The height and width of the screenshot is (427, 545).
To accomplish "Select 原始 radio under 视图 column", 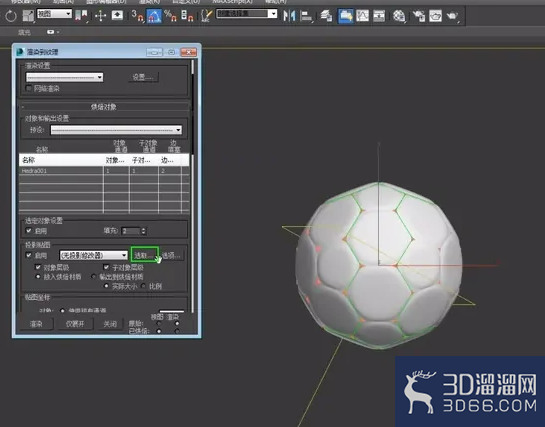I will coord(159,323).
